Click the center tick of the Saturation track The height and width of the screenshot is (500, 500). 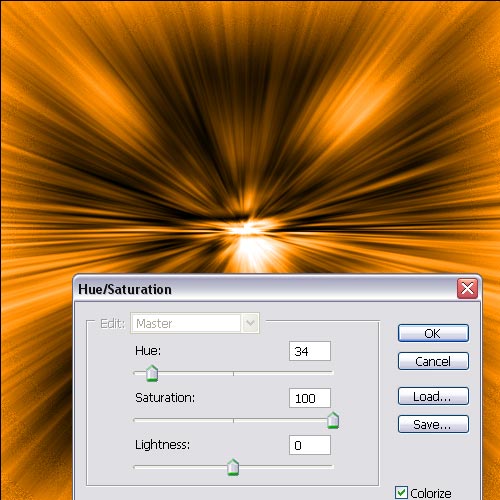coord(233,420)
